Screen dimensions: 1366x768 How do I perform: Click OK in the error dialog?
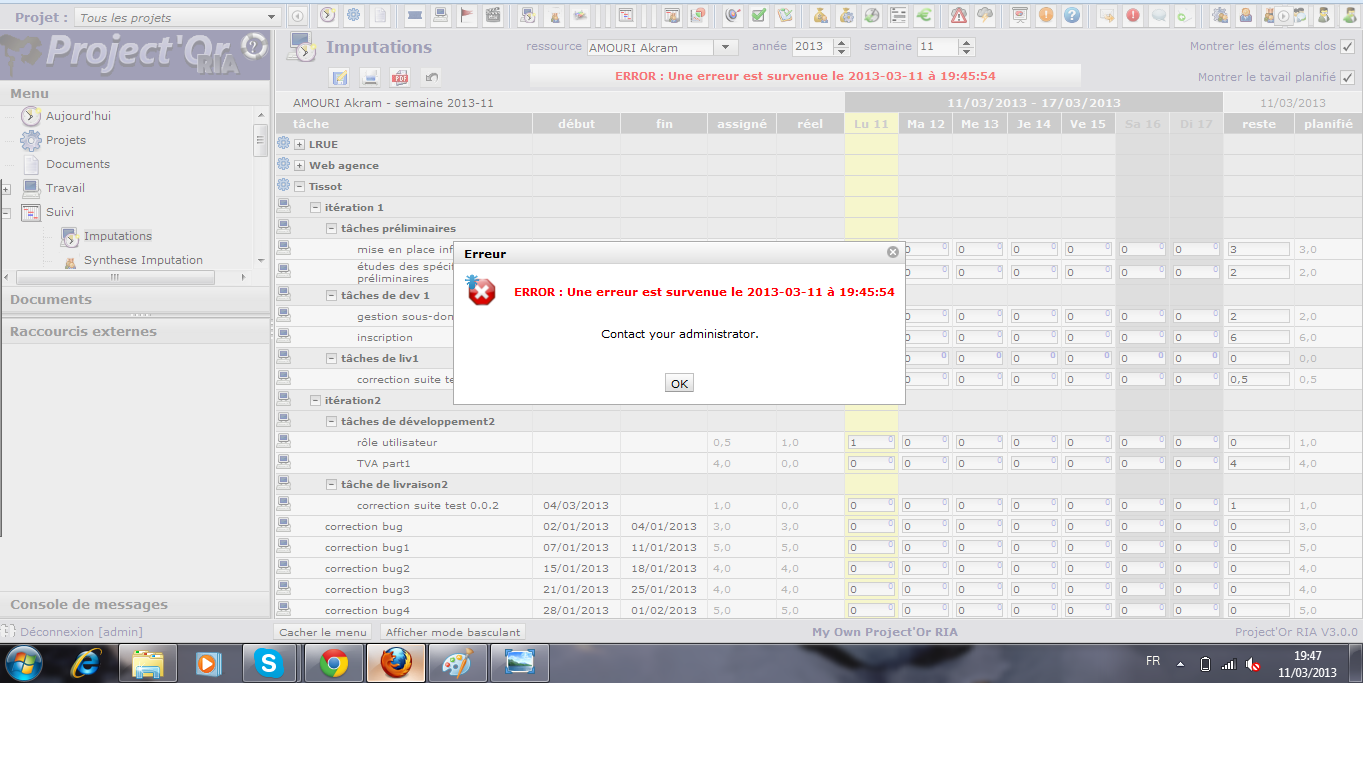tap(679, 384)
